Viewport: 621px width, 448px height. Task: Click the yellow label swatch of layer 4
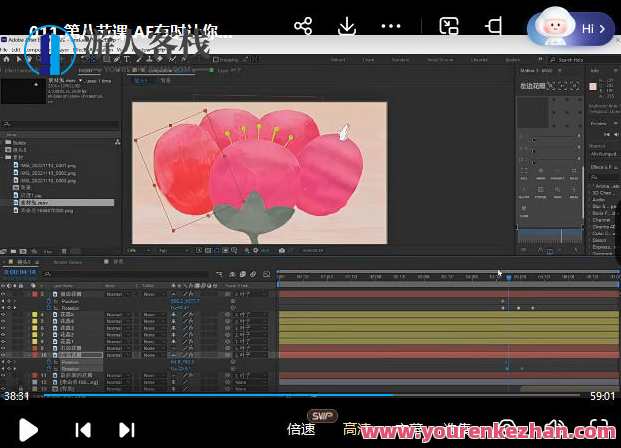[34, 315]
